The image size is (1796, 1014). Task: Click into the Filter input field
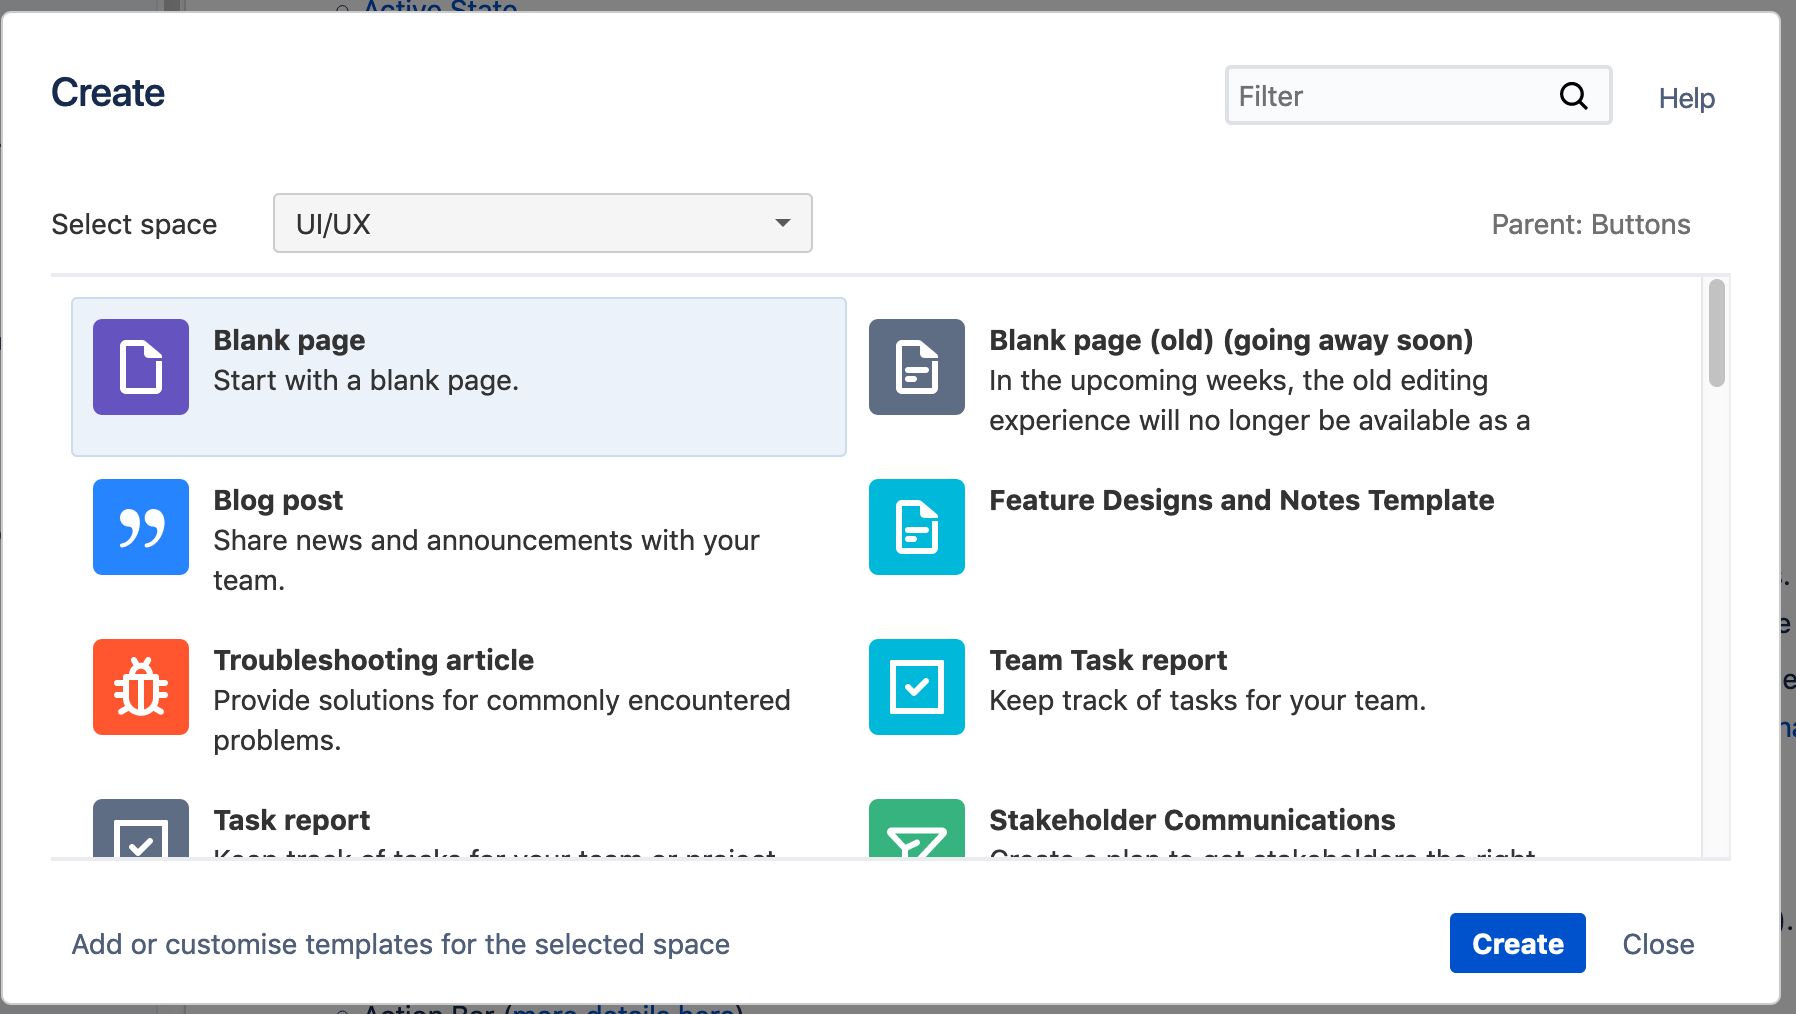click(1390, 96)
